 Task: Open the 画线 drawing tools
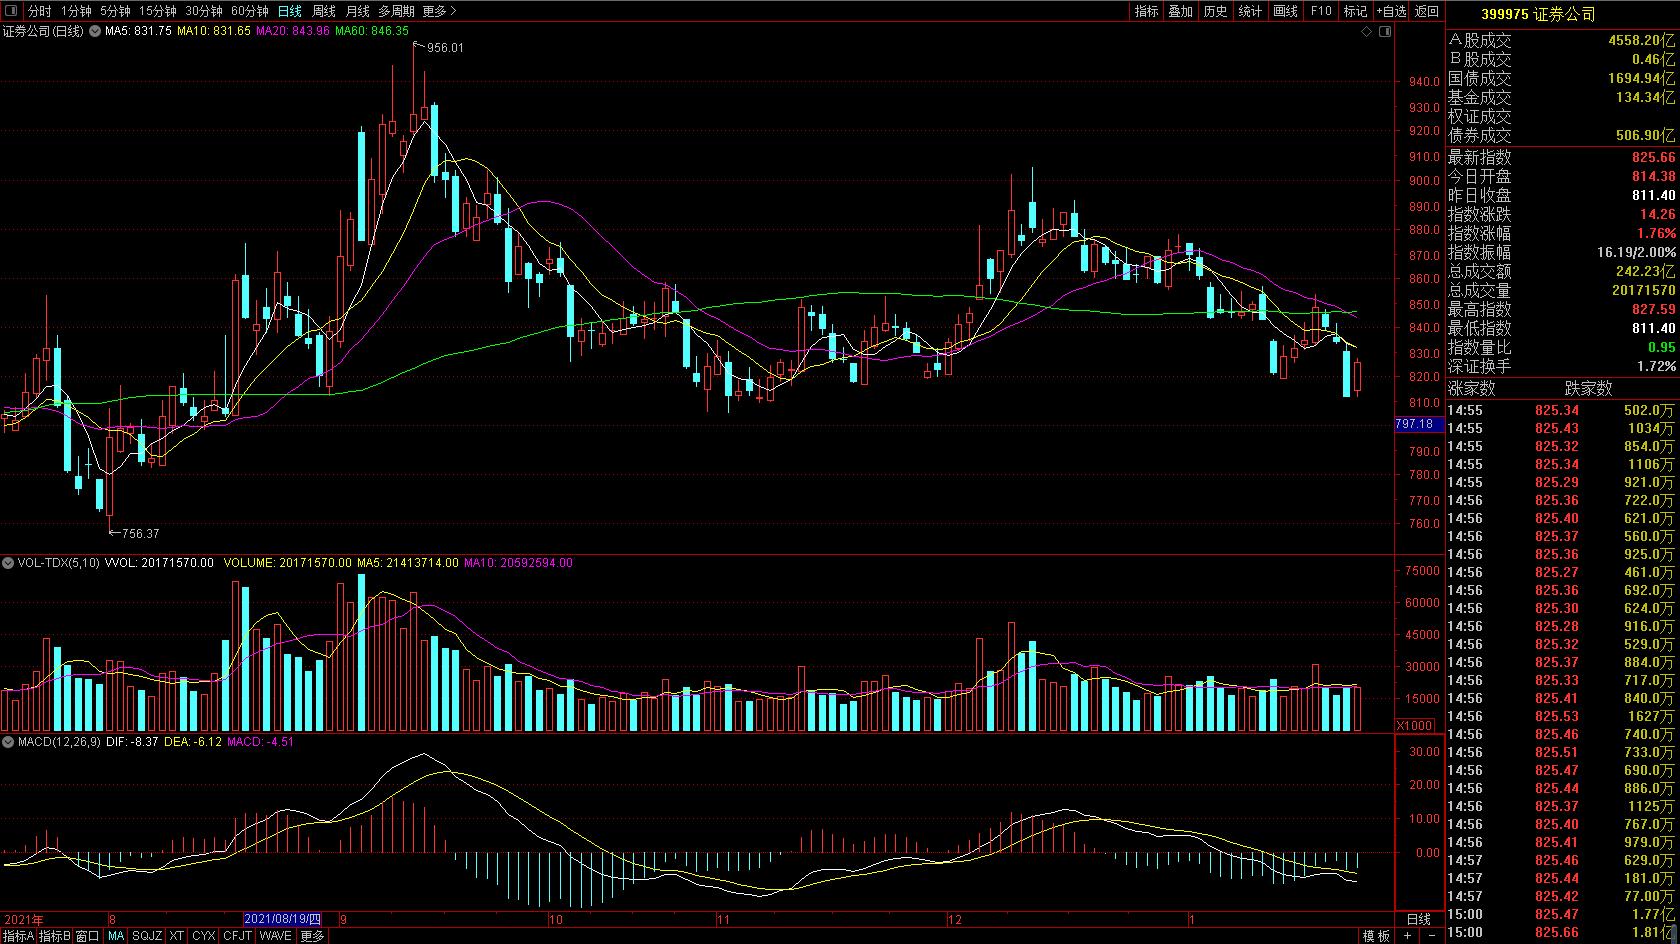point(1285,11)
